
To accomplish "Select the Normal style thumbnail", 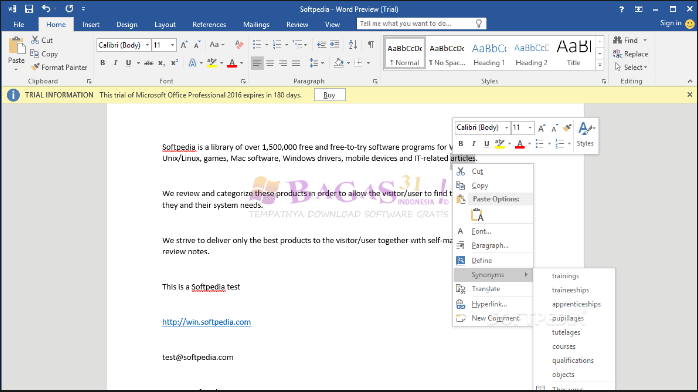I will point(404,53).
